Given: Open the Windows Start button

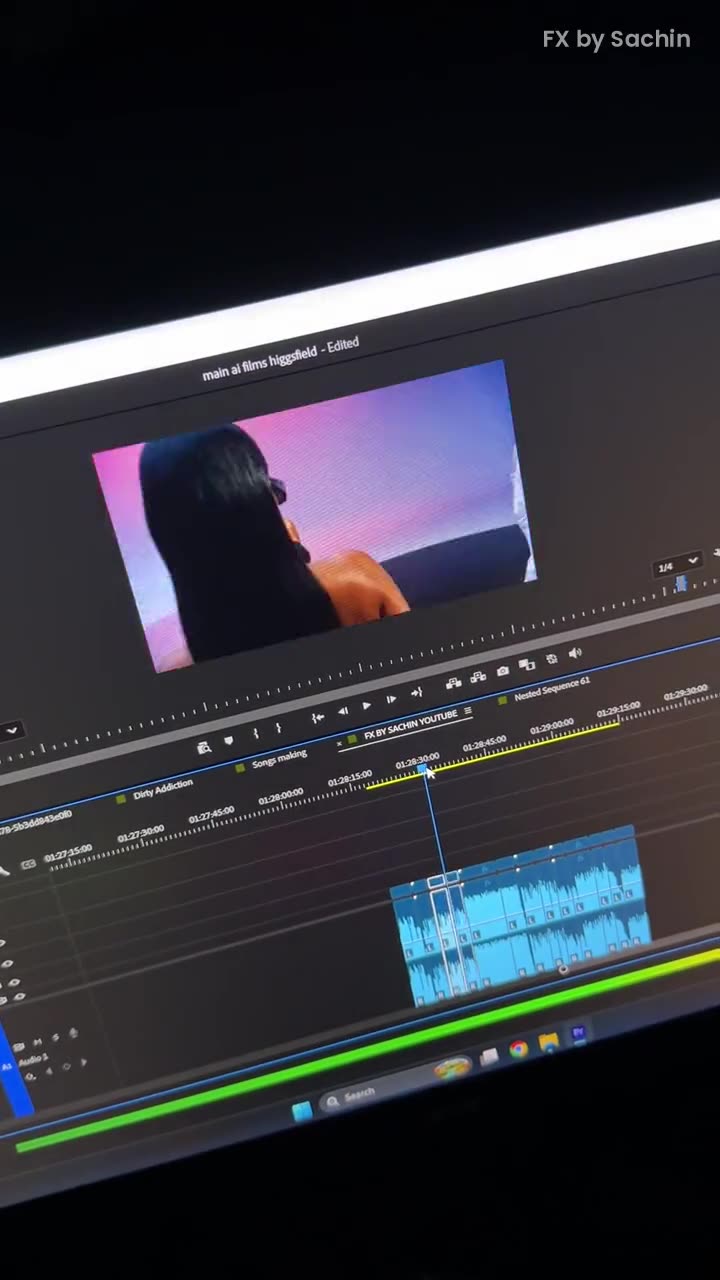Looking at the screenshot, I should 301,1112.
